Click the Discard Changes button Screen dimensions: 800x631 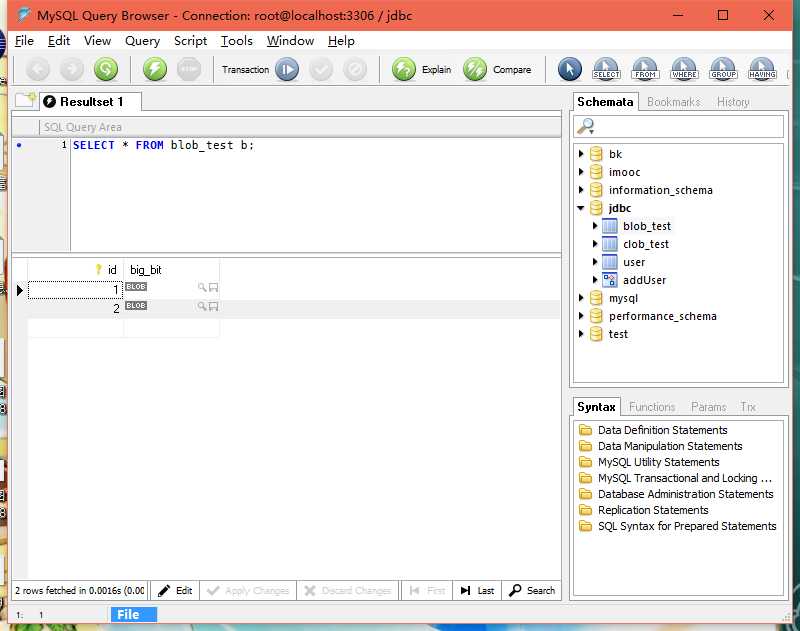point(348,591)
